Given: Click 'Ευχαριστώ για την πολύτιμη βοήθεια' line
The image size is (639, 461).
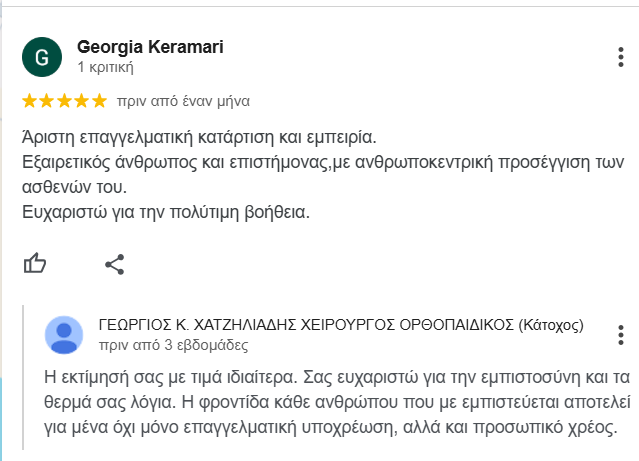Looking at the screenshot, I should [x=166, y=212].
